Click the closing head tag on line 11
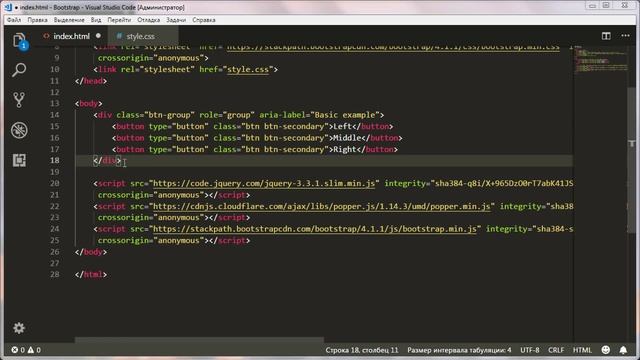The width and height of the screenshot is (640, 360). click(91, 81)
